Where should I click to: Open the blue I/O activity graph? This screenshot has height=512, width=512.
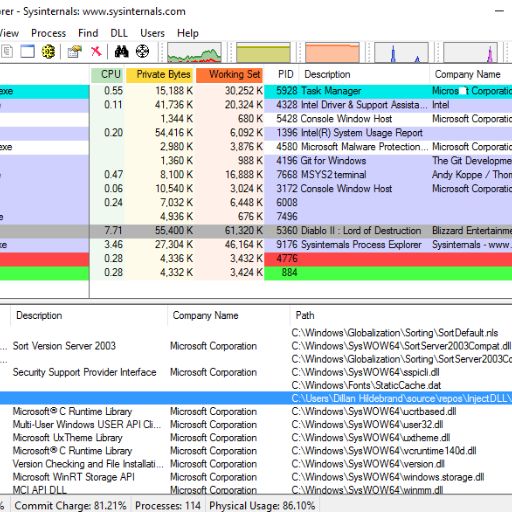401,52
